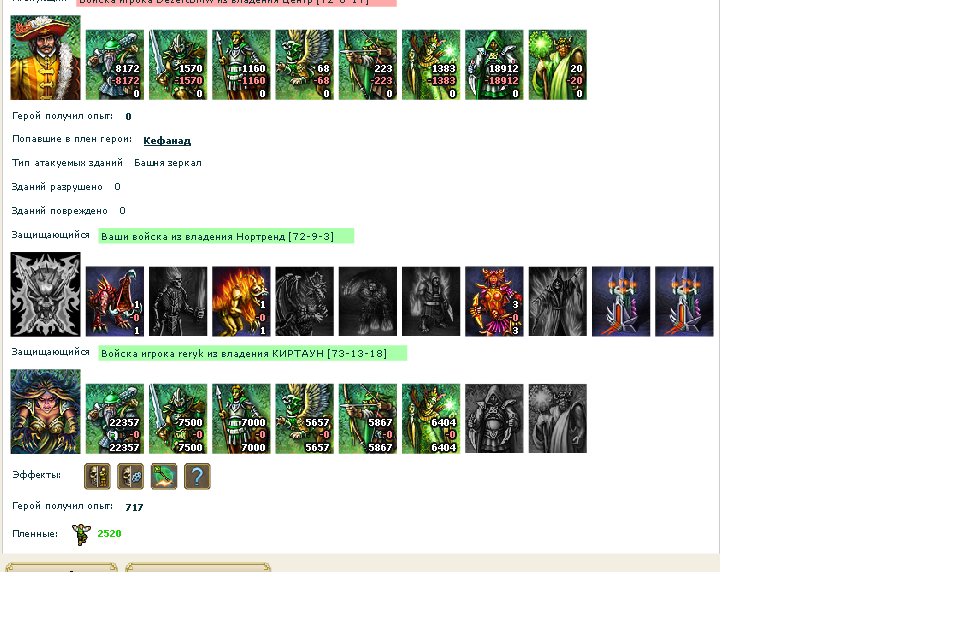962x634 pixels.
Task: Select the attacker dwarf unit showing 8172
Action: pos(115,65)
